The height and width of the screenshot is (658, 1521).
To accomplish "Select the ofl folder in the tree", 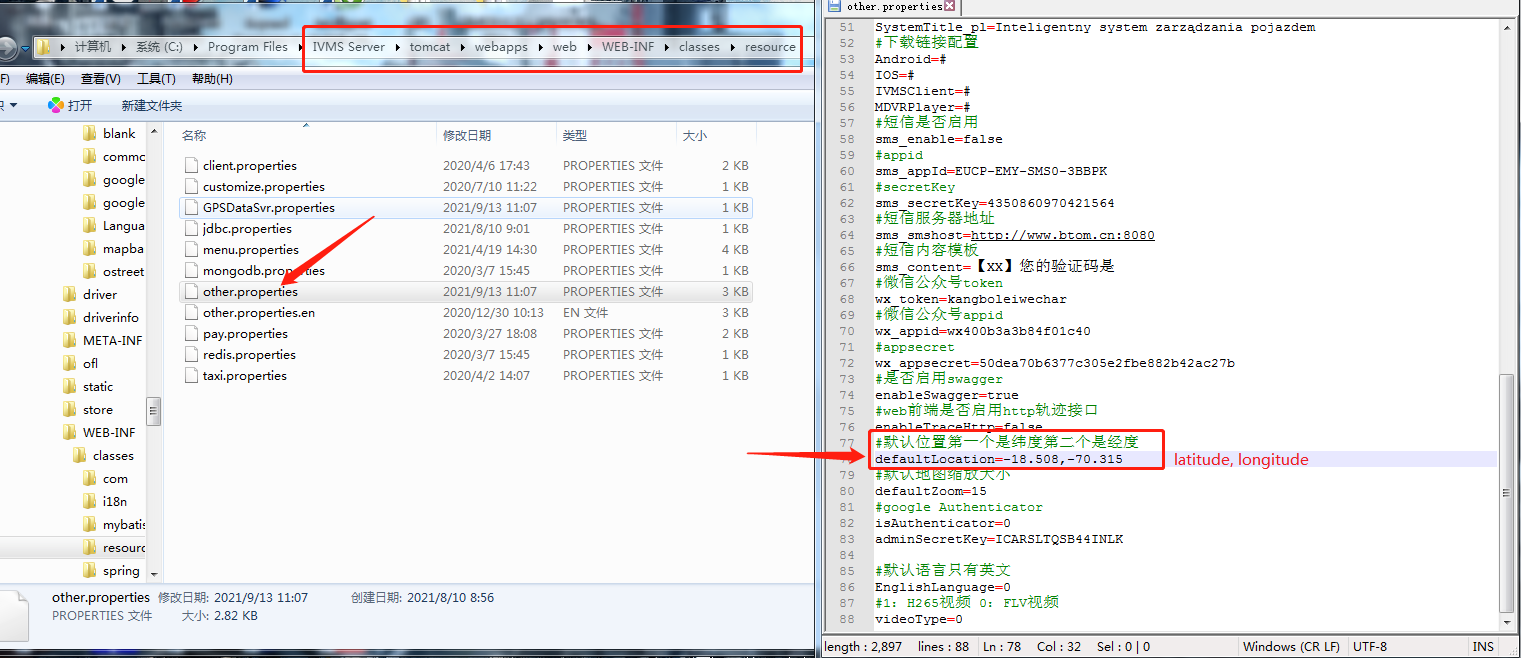I will click(81, 363).
